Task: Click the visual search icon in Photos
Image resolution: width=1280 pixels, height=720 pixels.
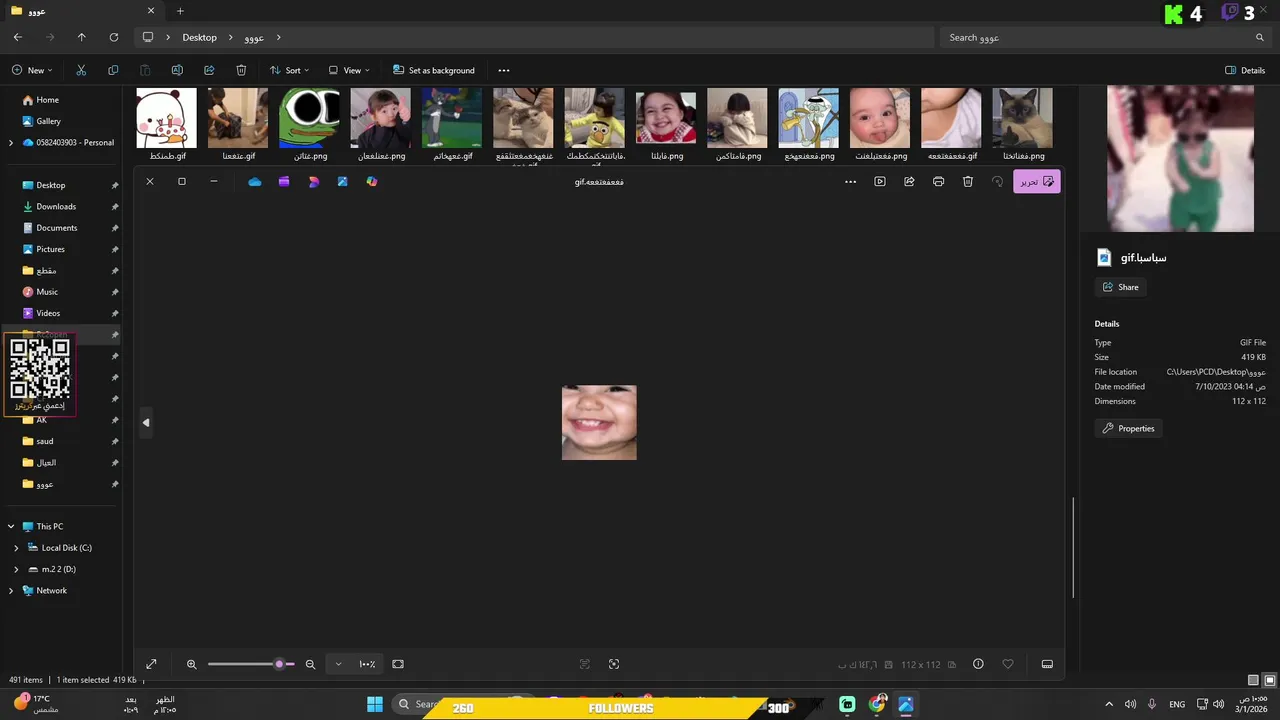Action: pyautogui.click(x=614, y=664)
